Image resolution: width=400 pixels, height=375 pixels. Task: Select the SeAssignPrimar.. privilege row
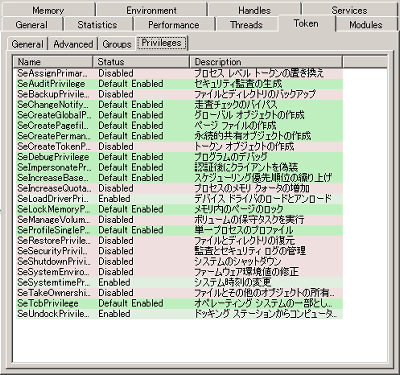179,73
